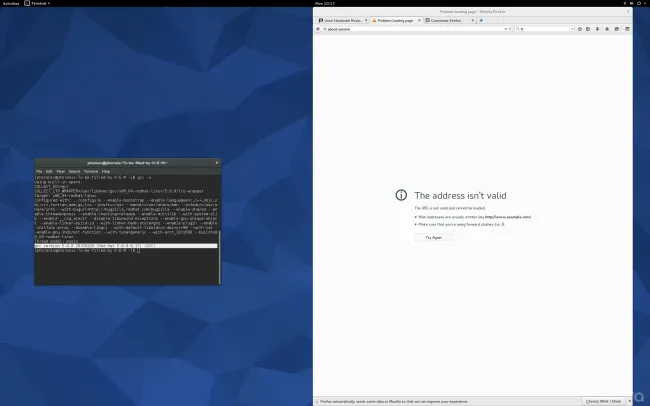Reload the page from the address bar
The height and width of the screenshot is (406, 650).
[510, 29]
